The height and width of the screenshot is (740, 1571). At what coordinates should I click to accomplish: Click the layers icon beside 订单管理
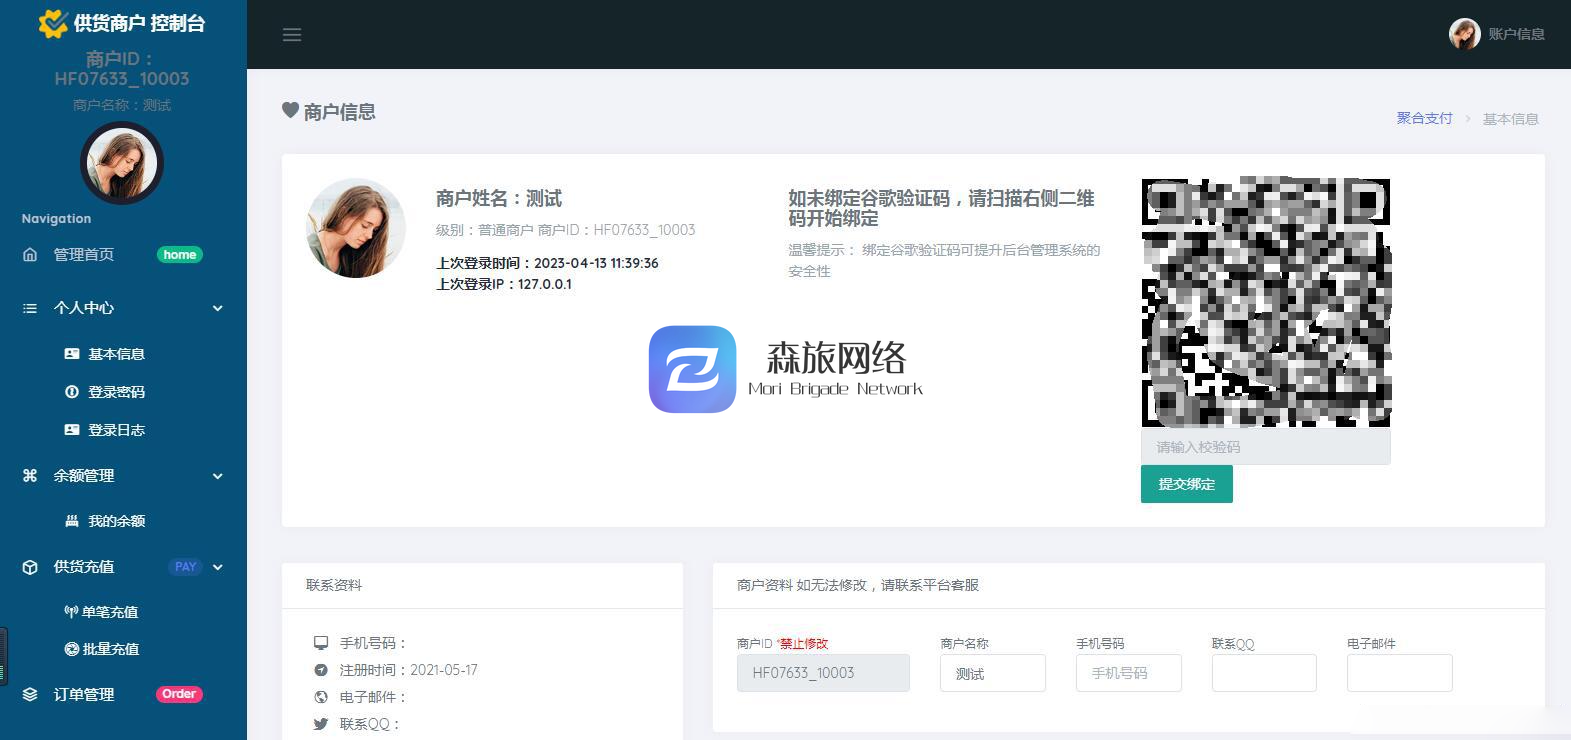30,694
